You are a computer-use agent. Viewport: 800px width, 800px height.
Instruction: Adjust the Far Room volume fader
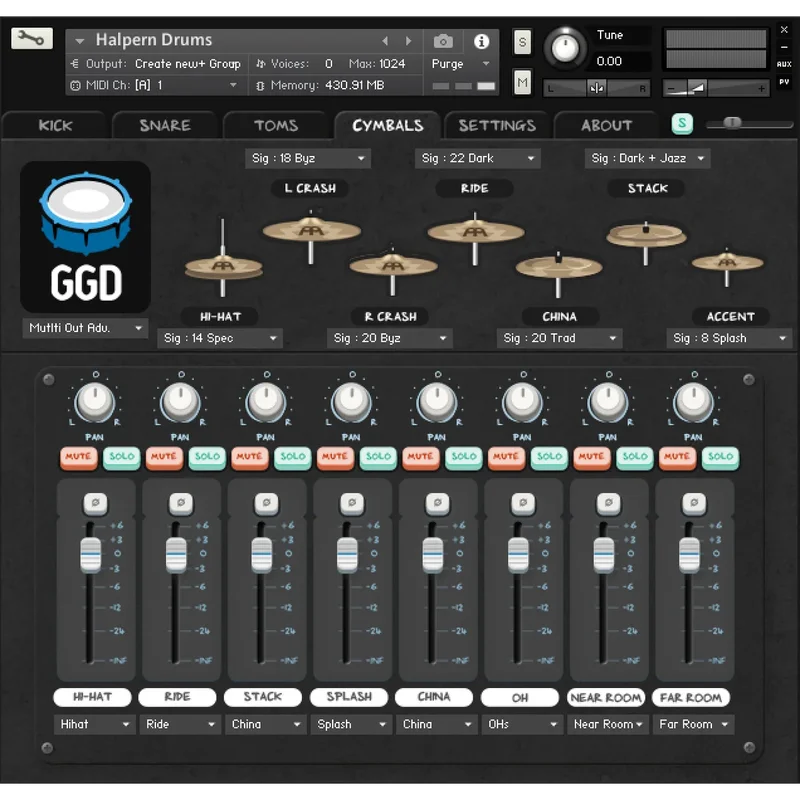pyautogui.click(x=689, y=555)
